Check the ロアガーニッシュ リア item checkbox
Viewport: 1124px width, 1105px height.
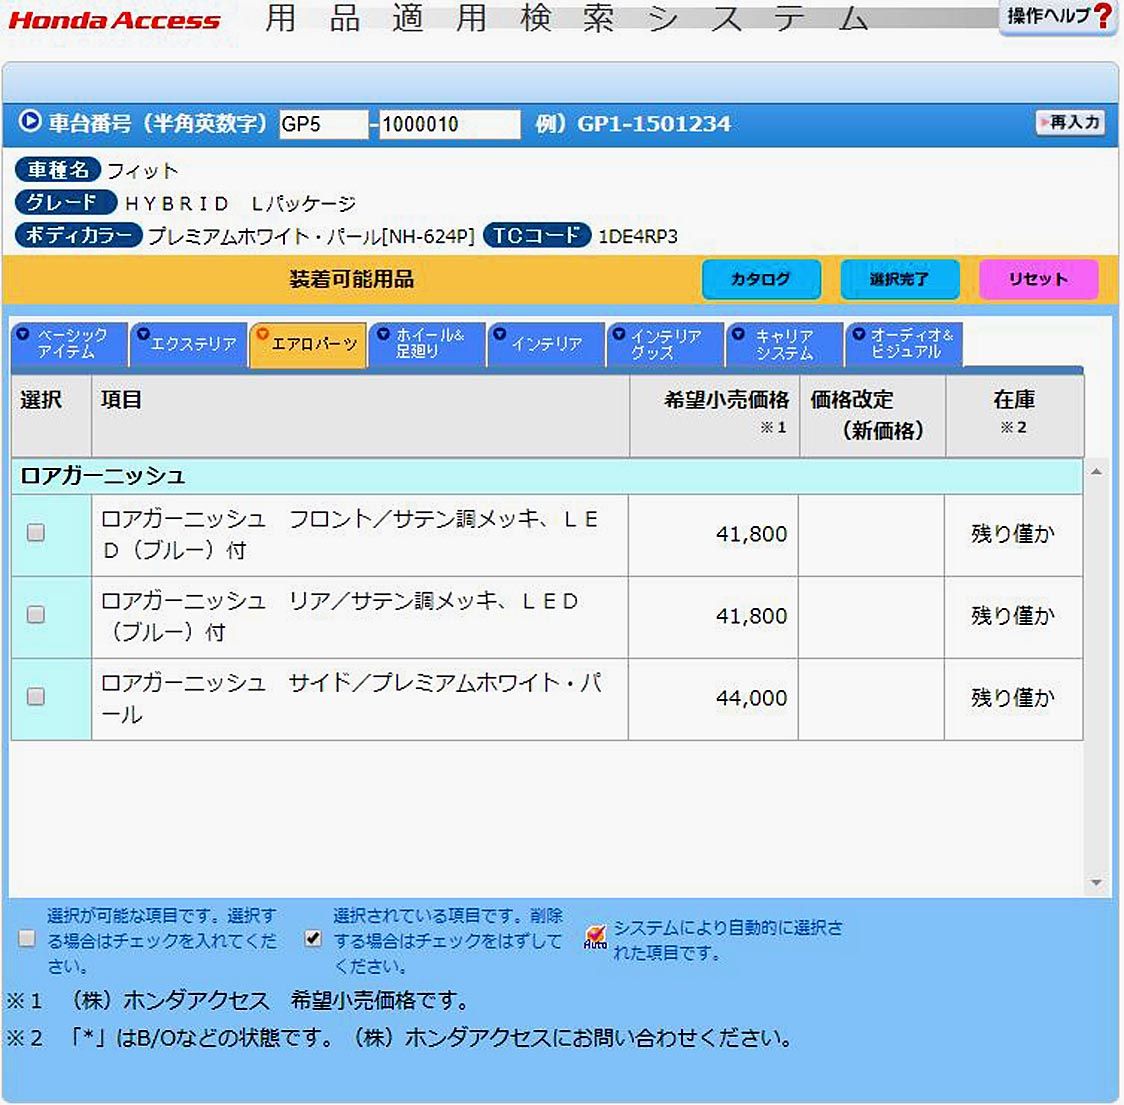[36, 615]
